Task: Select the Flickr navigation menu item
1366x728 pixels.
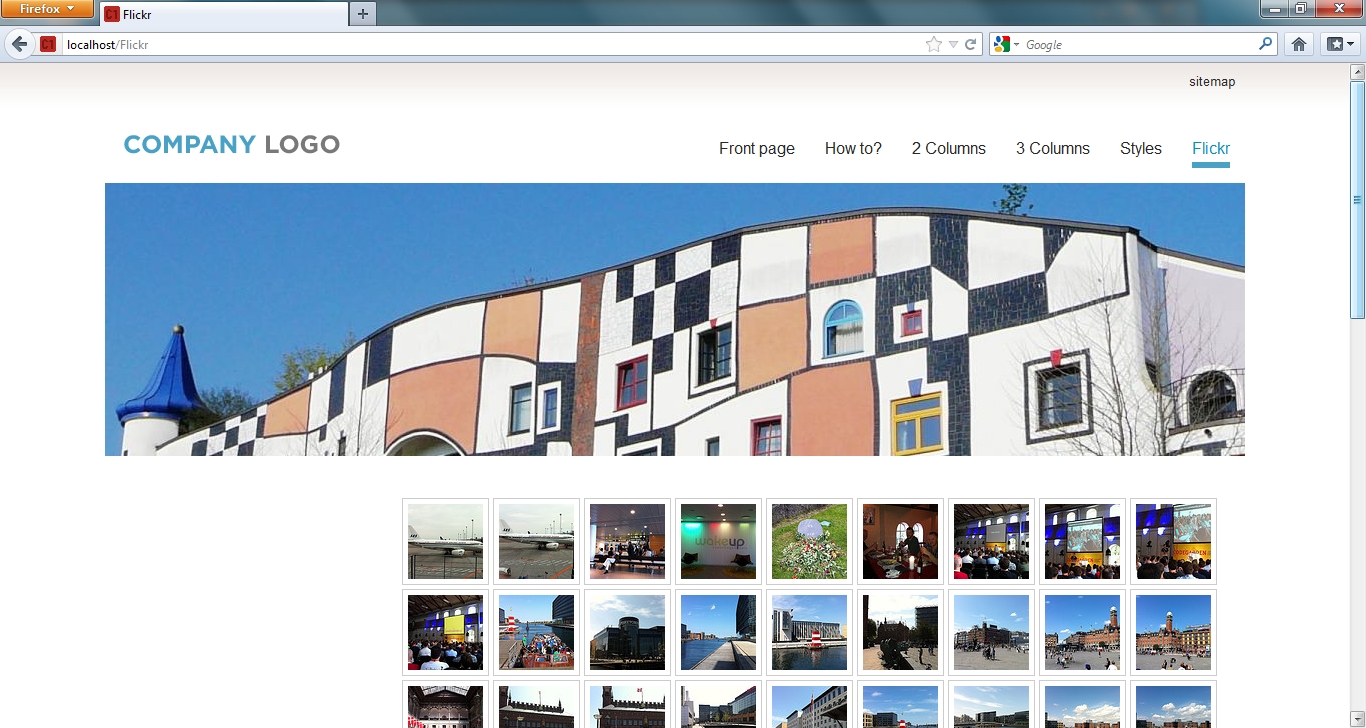Action: (1210, 149)
